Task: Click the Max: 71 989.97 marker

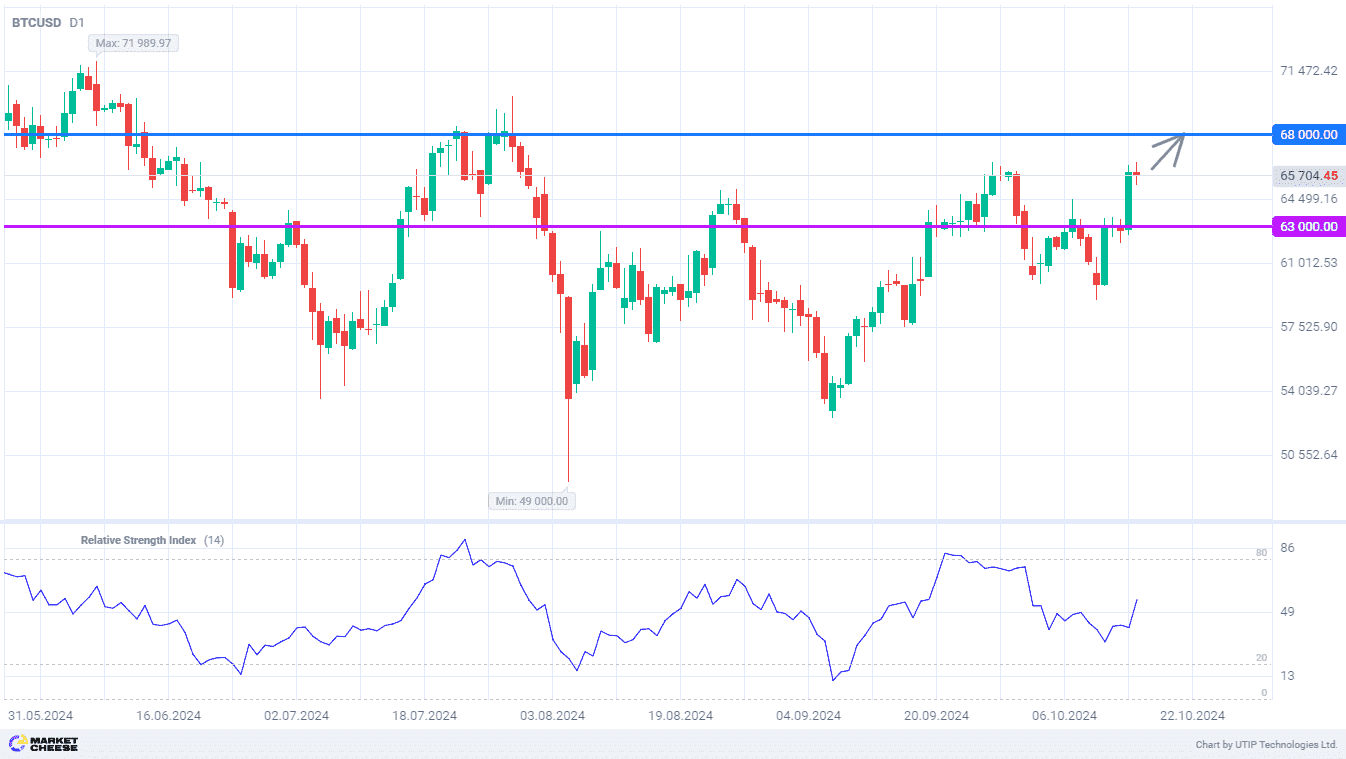Action: 134,43
